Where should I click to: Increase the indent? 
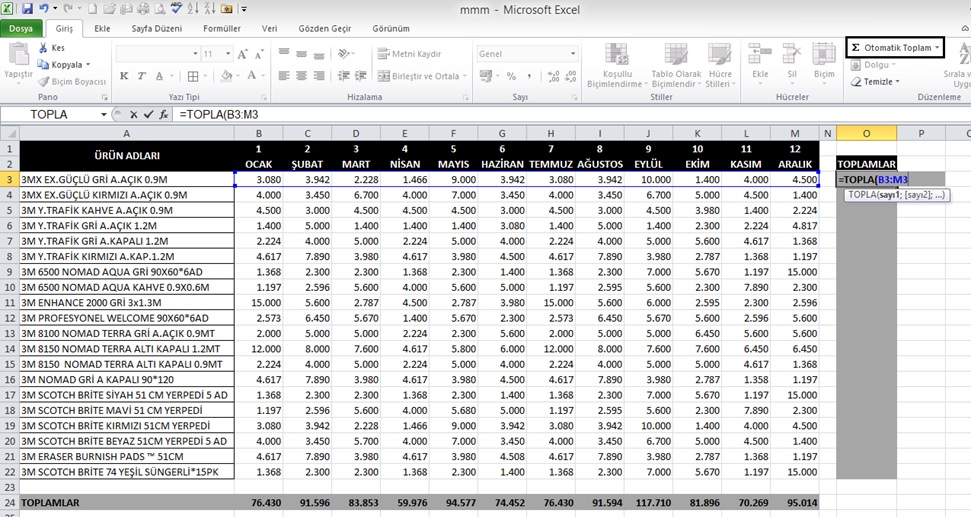click(361, 76)
